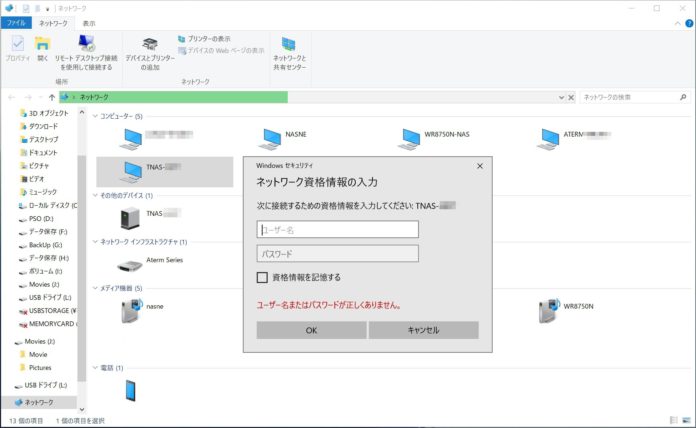
Task: Click the パスワード input field
Action: 337,254
